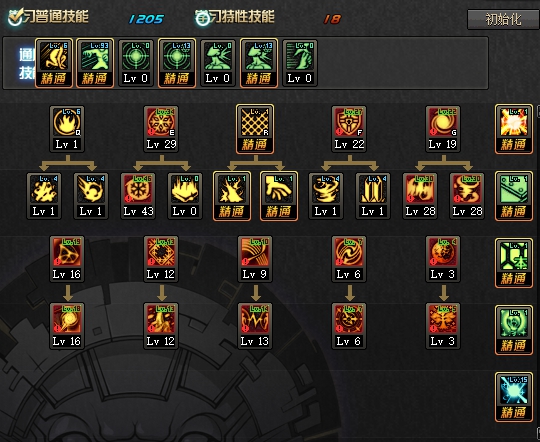Click the first green target skill at Lv 0
This screenshot has height=442, width=540.
(x=136, y=62)
